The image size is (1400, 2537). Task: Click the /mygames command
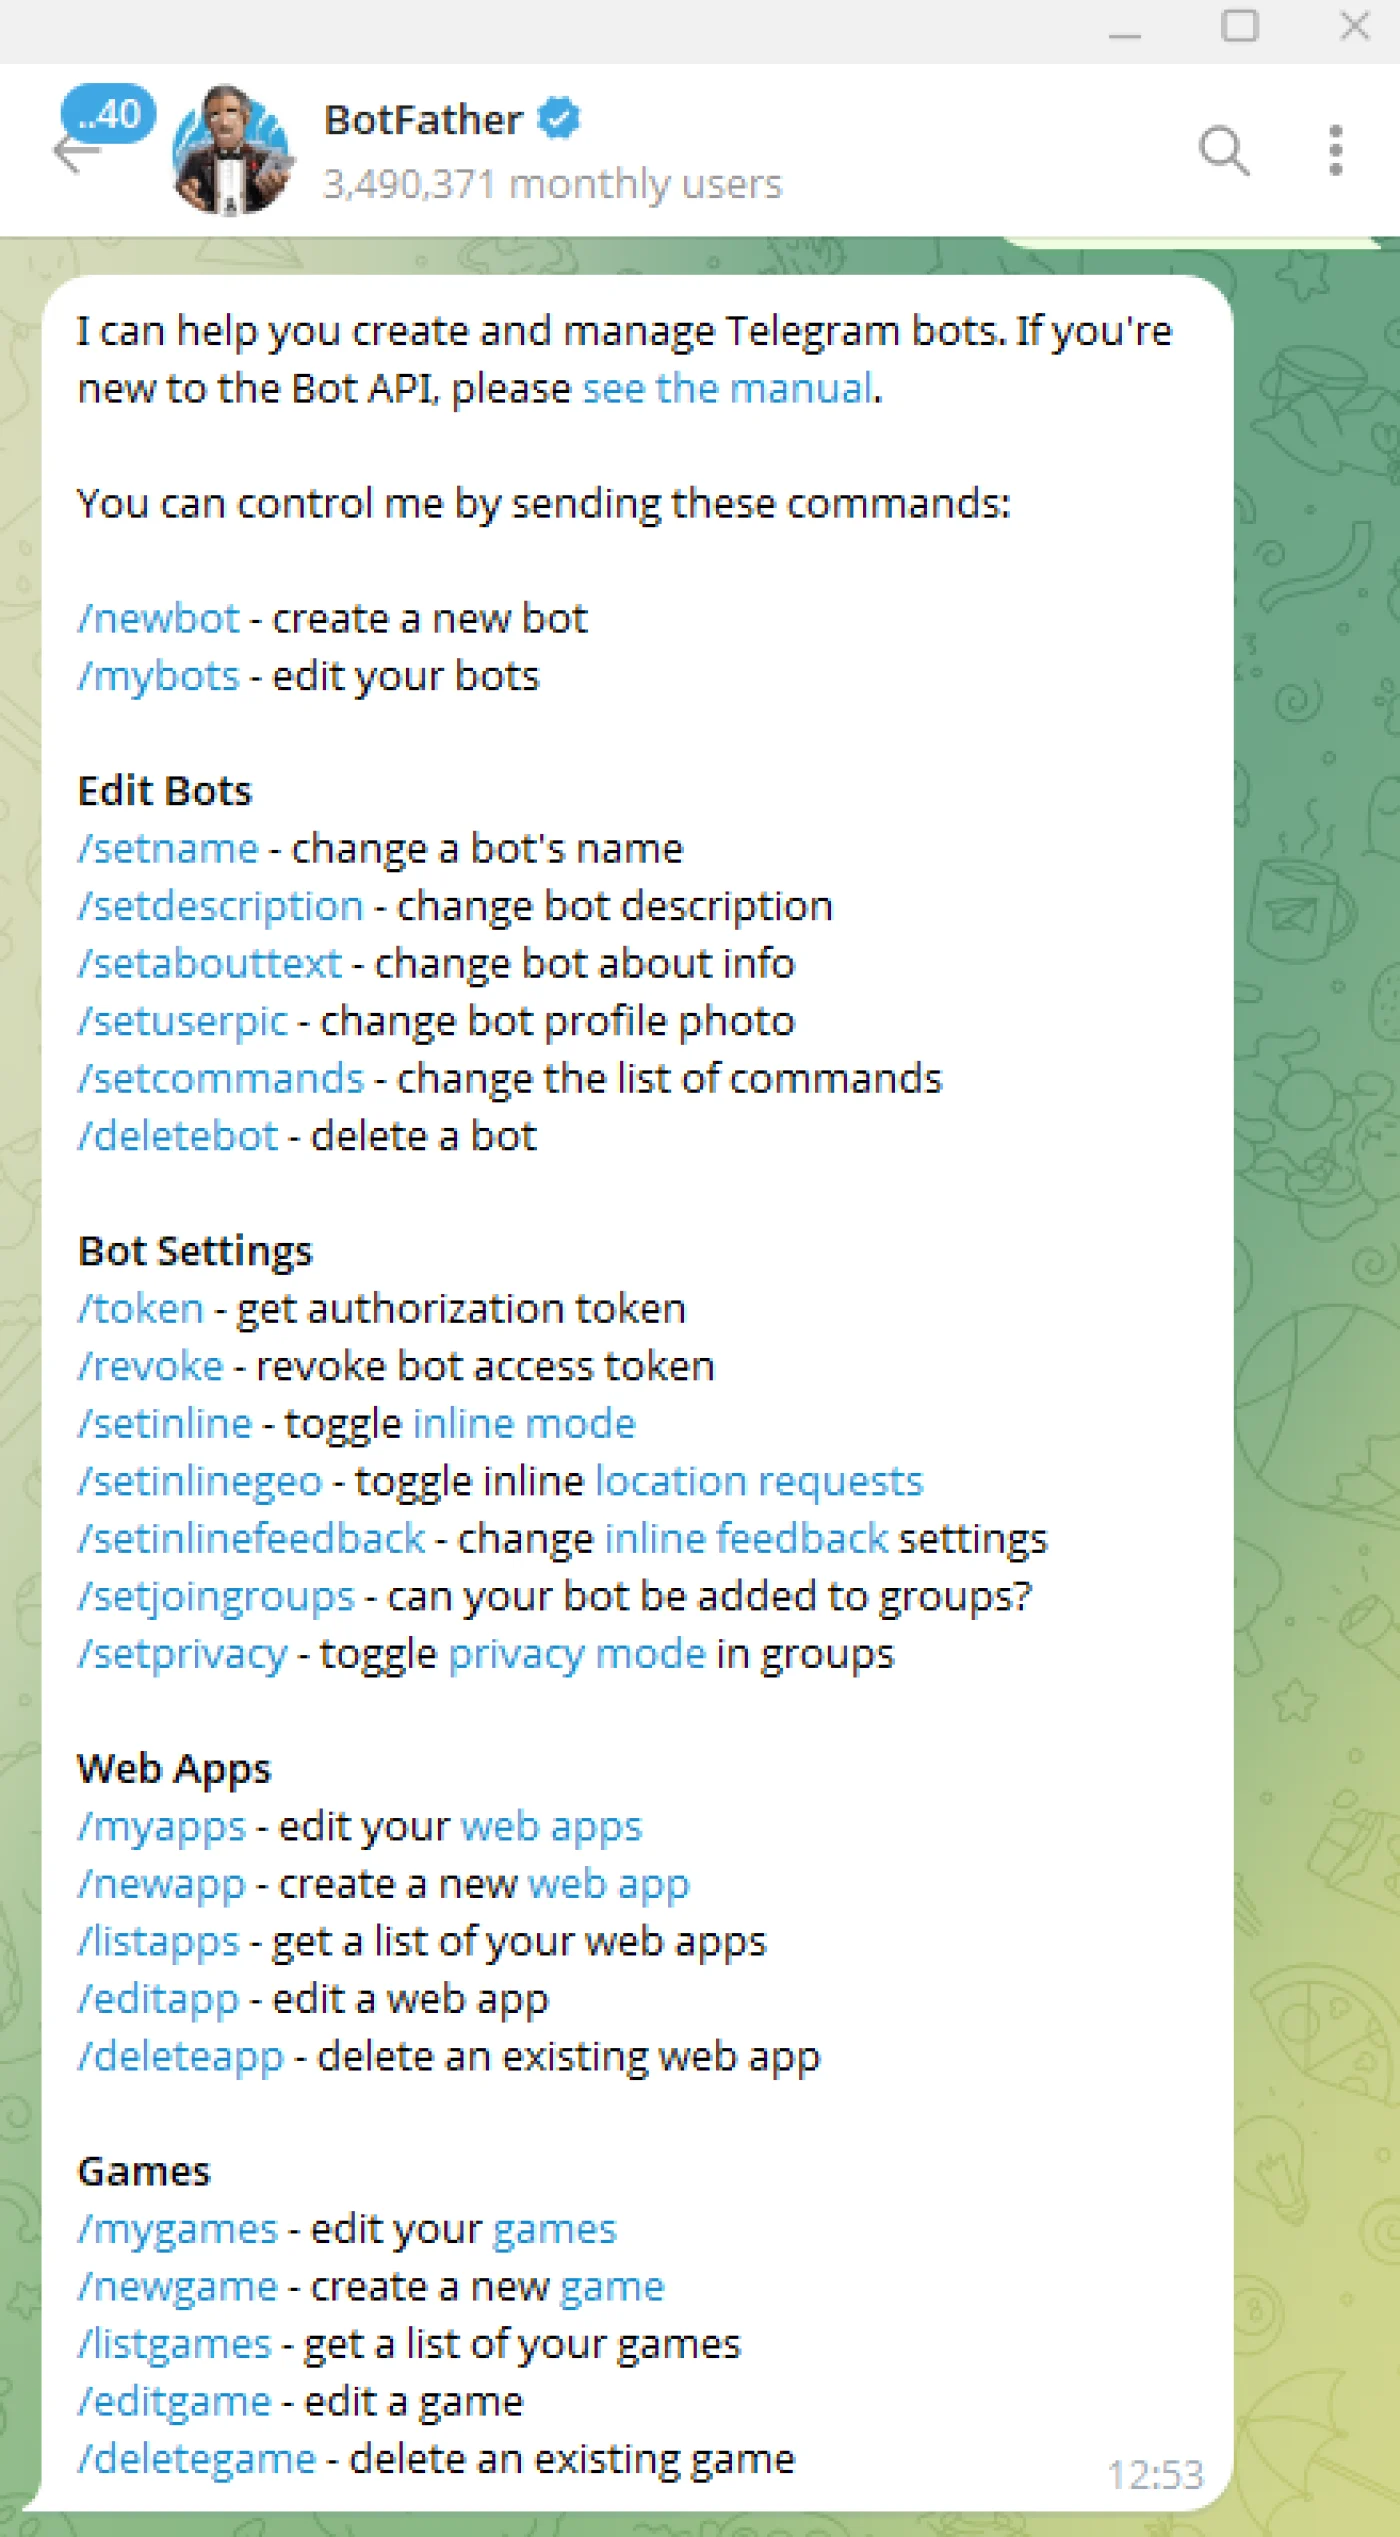[x=178, y=2230]
